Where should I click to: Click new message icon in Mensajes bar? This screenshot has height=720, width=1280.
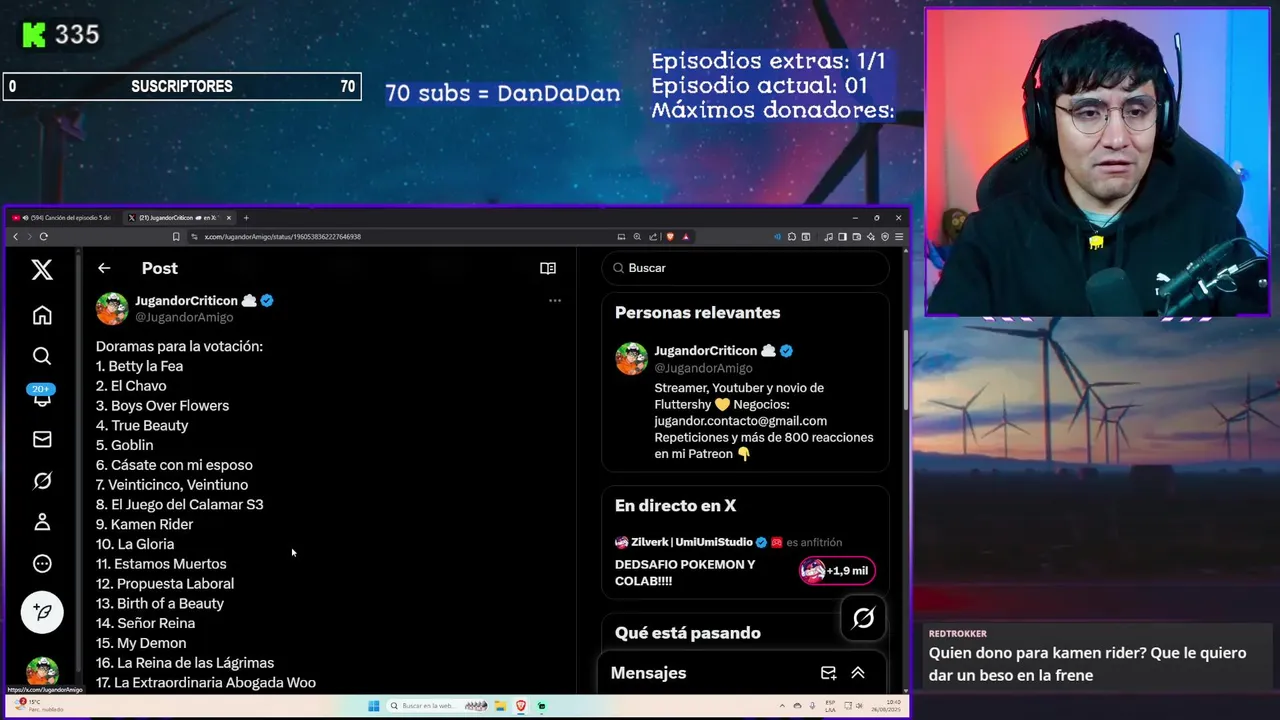pos(828,673)
